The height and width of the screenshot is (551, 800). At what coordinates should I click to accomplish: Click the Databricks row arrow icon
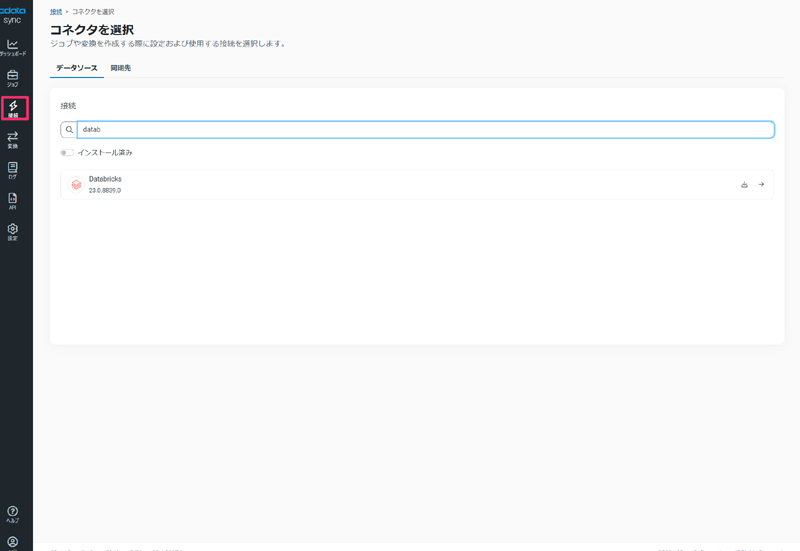(x=761, y=184)
